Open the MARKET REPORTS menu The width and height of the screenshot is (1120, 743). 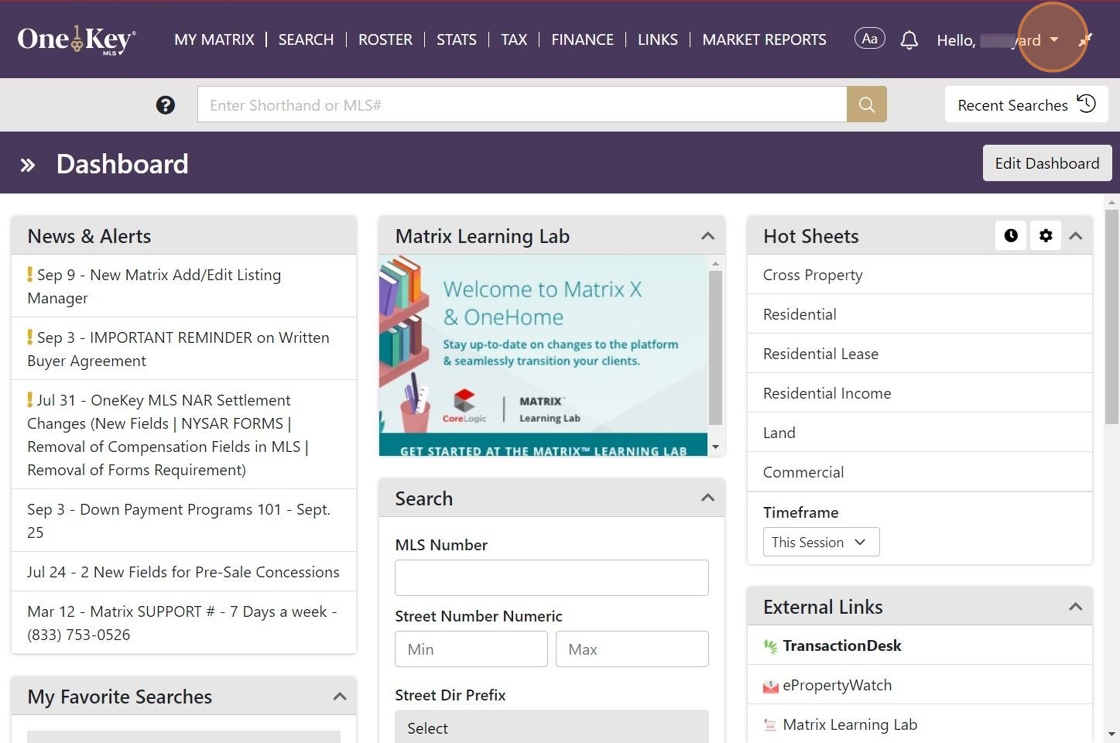(764, 40)
